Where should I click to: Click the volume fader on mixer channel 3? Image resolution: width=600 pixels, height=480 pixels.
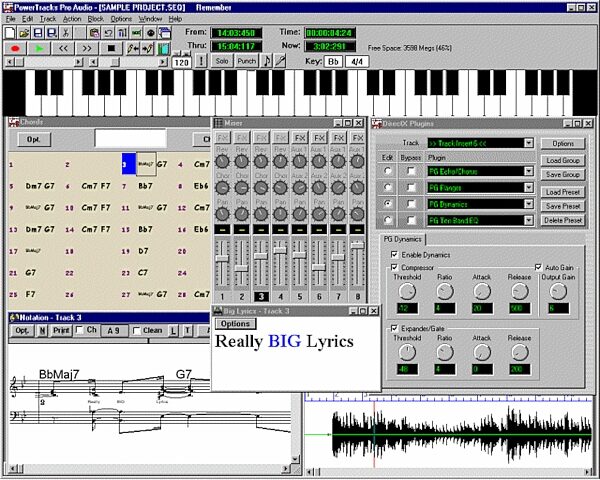tap(261, 256)
